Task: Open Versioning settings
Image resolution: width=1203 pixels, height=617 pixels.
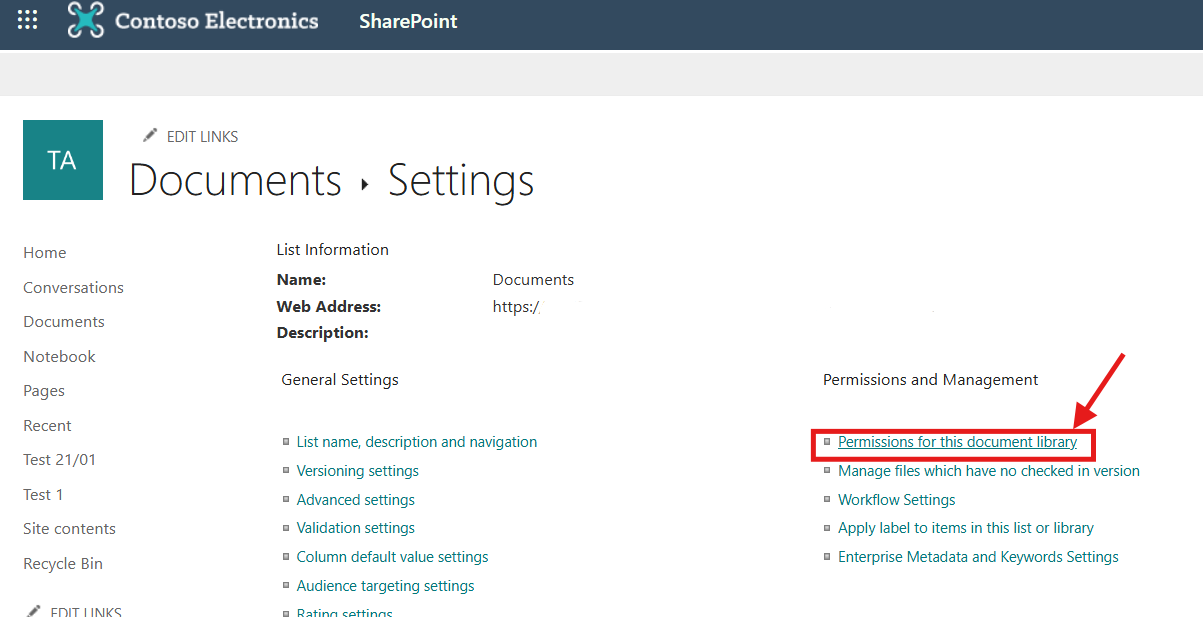Action: (x=358, y=471)
